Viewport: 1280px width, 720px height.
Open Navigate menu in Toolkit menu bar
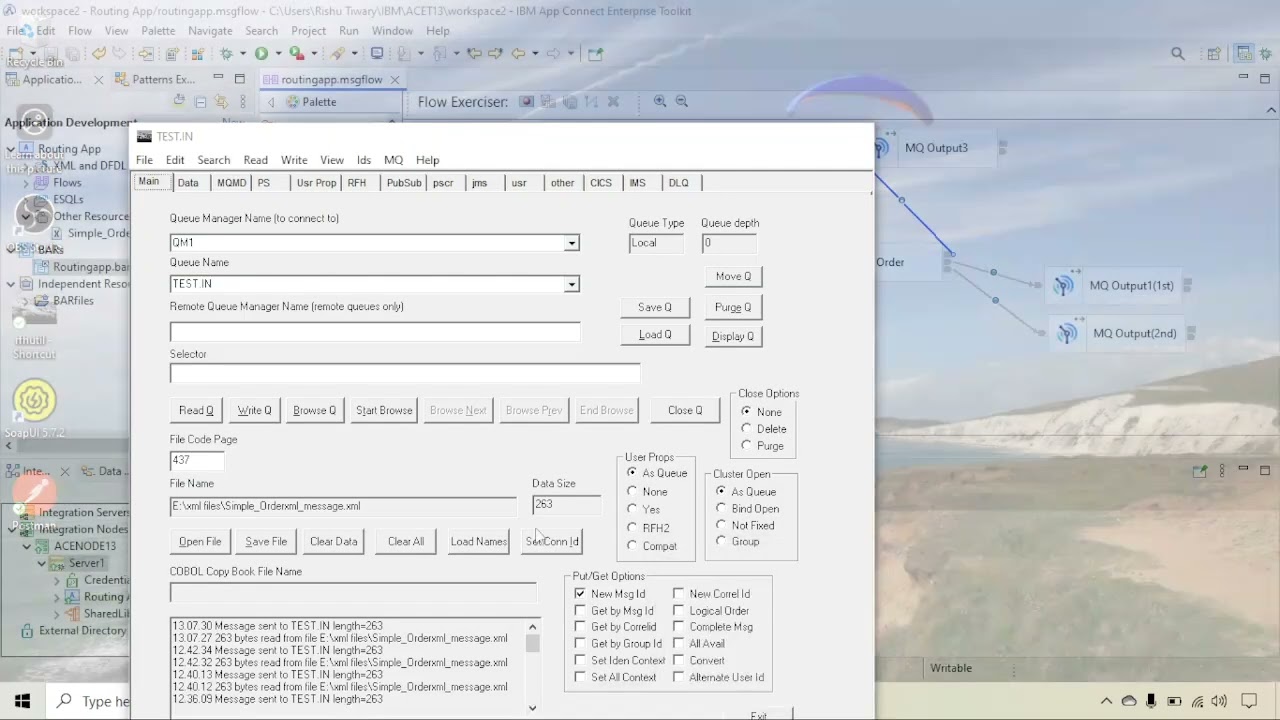210,31
